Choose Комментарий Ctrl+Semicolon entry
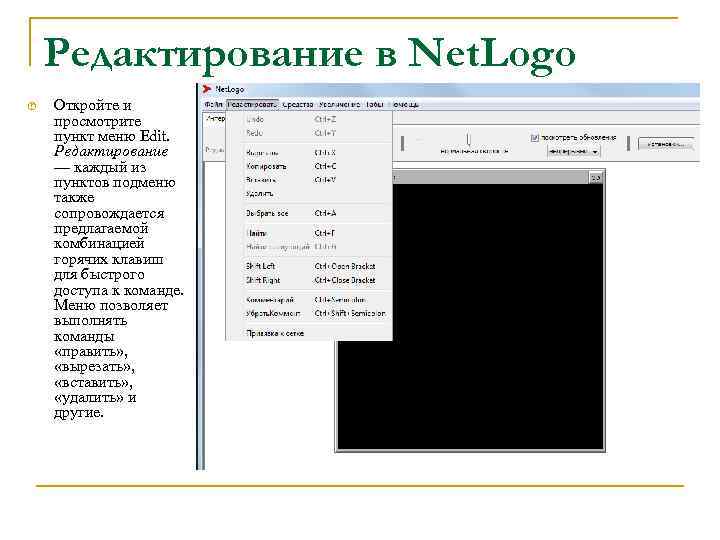Image resolution: width=720 pixels, height=540 pixels. pyautogui.click(x=309, y=300)
